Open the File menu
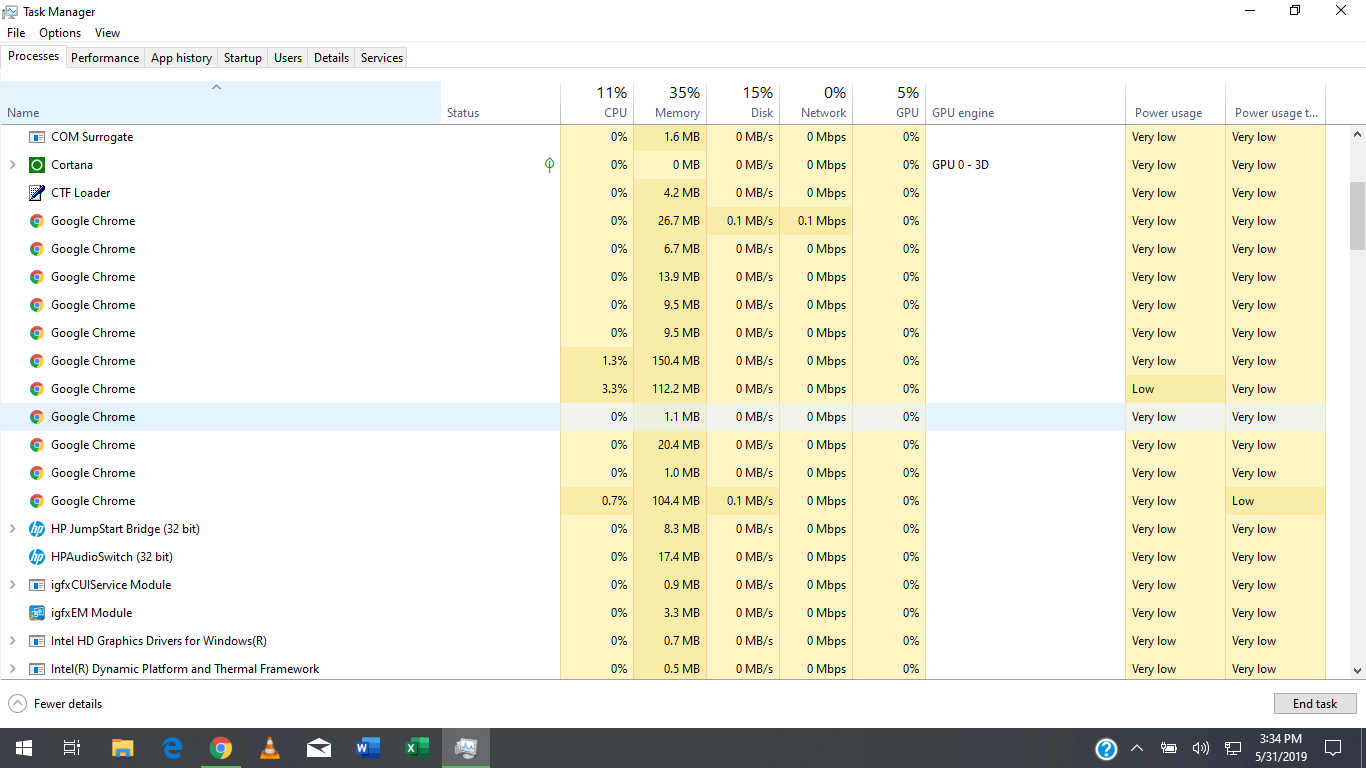Image resolution: width=1366 pixels, height=768 pixels. [16, 33]
